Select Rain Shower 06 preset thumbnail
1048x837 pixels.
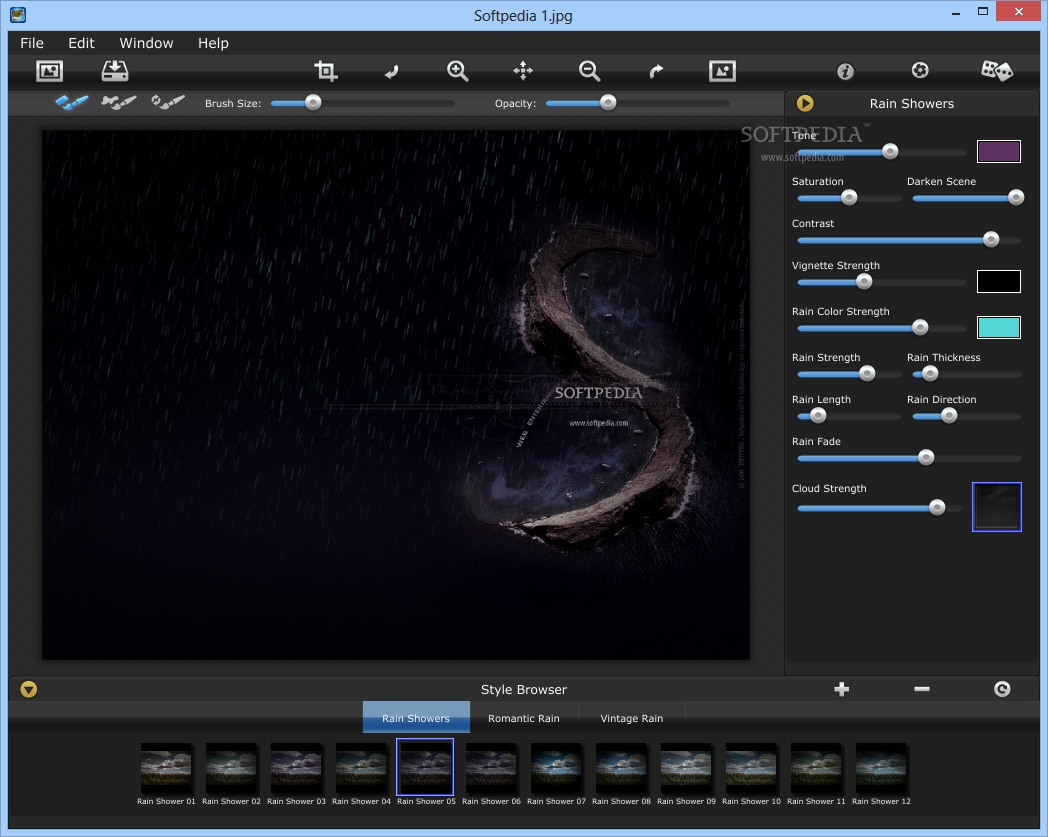point(491,767)
